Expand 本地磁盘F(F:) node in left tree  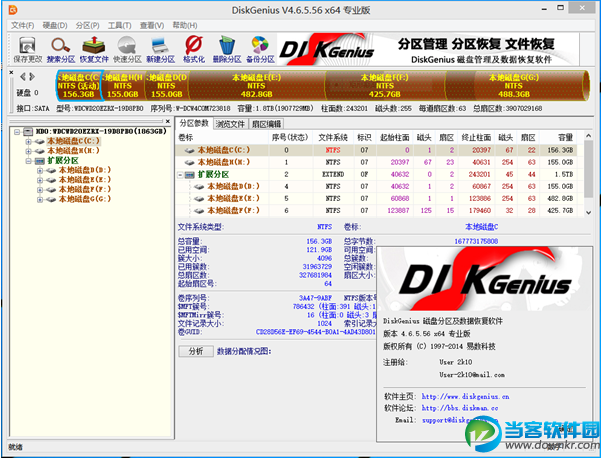[x=40, y=190]
